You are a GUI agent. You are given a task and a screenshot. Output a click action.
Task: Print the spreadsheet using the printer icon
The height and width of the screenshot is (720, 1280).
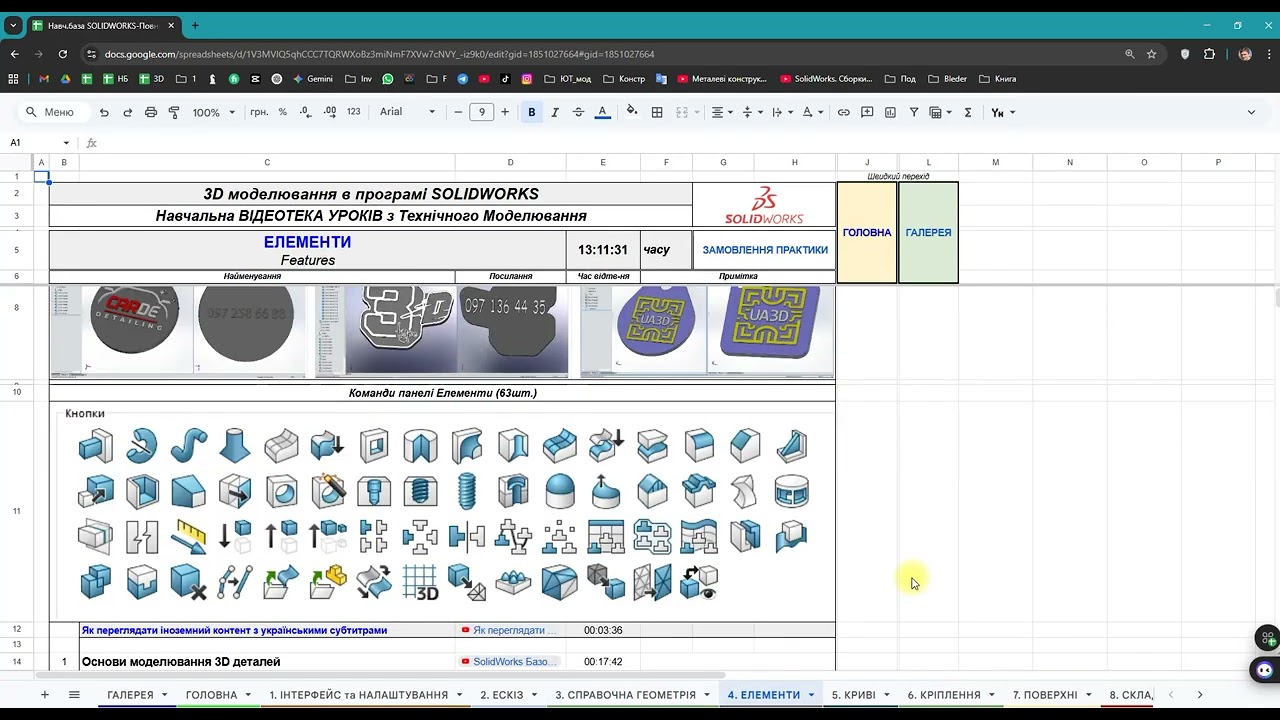[x=151, y=113]
